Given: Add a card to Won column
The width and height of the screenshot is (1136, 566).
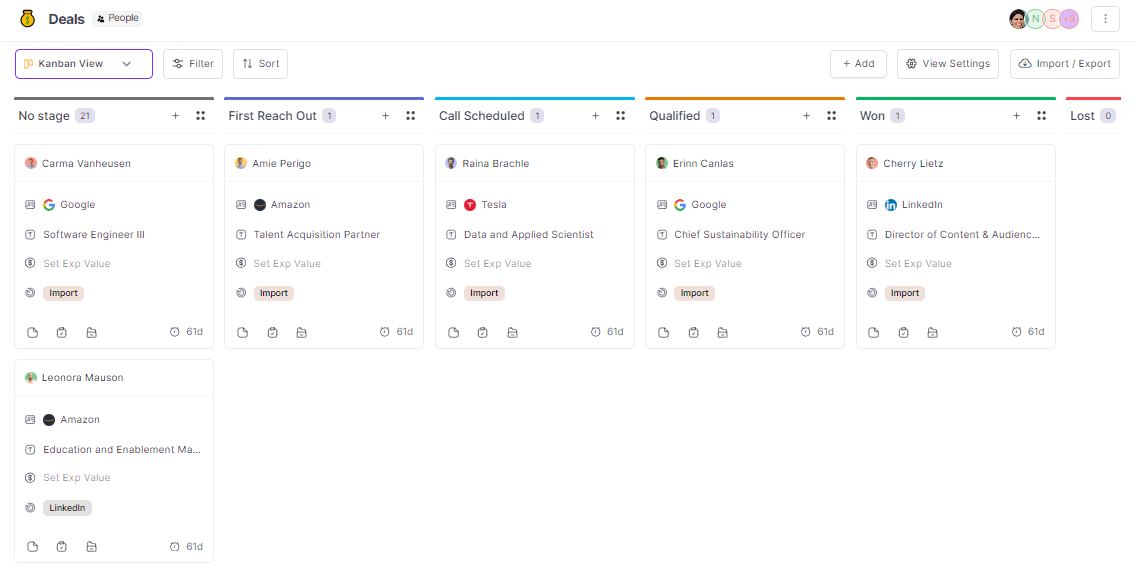Looking at the screenshot, I should pyautogui.click(x=1016, y=116).
